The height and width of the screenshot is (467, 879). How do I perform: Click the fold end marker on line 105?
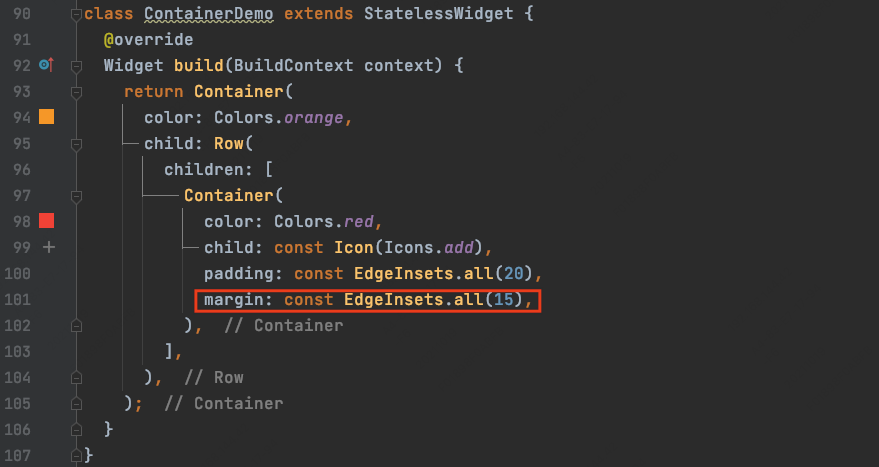[76, 404]
